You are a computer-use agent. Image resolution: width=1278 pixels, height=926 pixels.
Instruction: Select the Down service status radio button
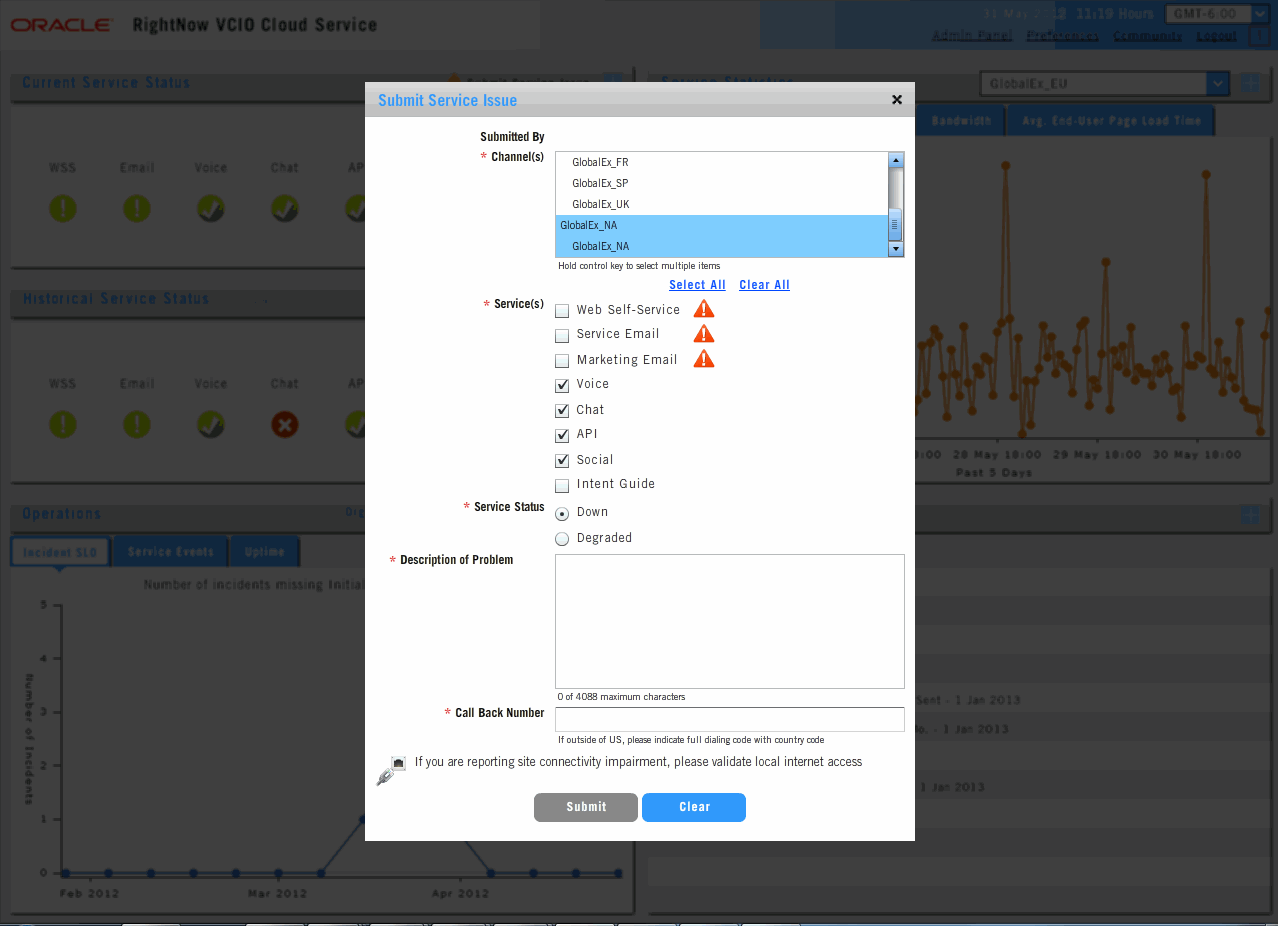click(562, 513)
